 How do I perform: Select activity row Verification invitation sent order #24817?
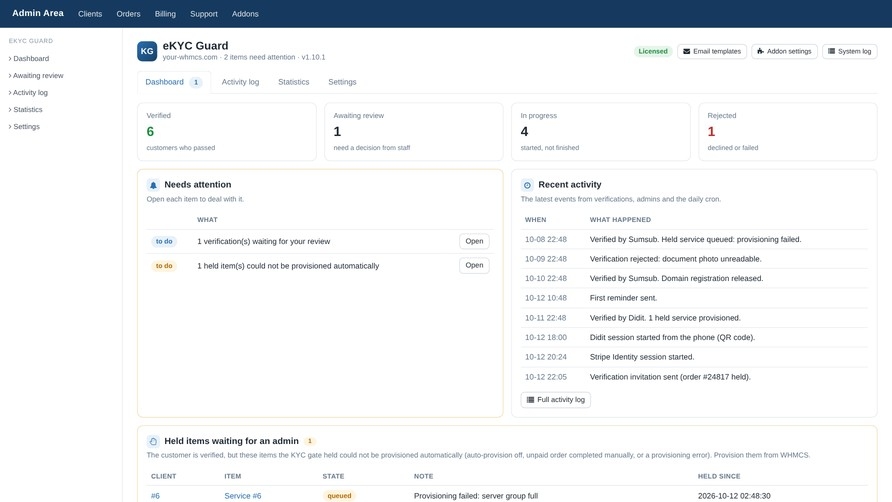tap(694, 377)
